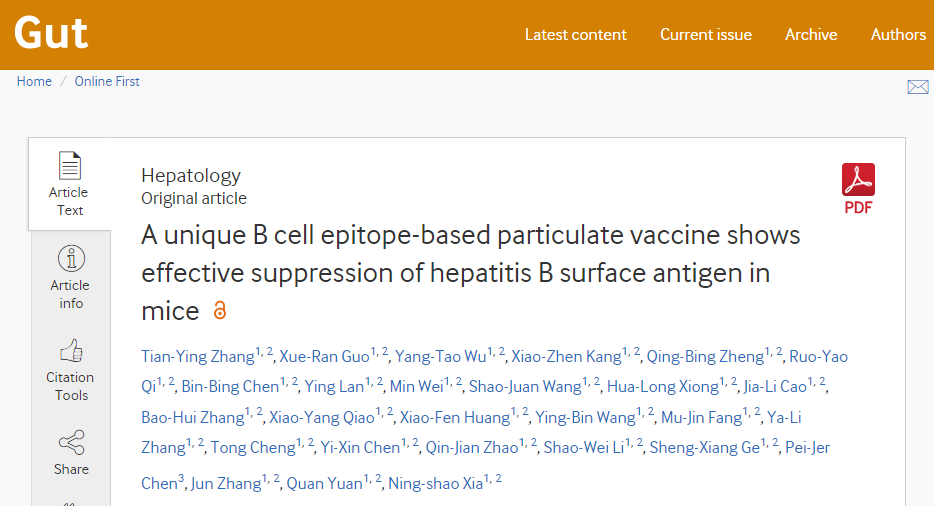Open the Authors menu item
This screenshot has height=506, width=934.
click(898, 34)
